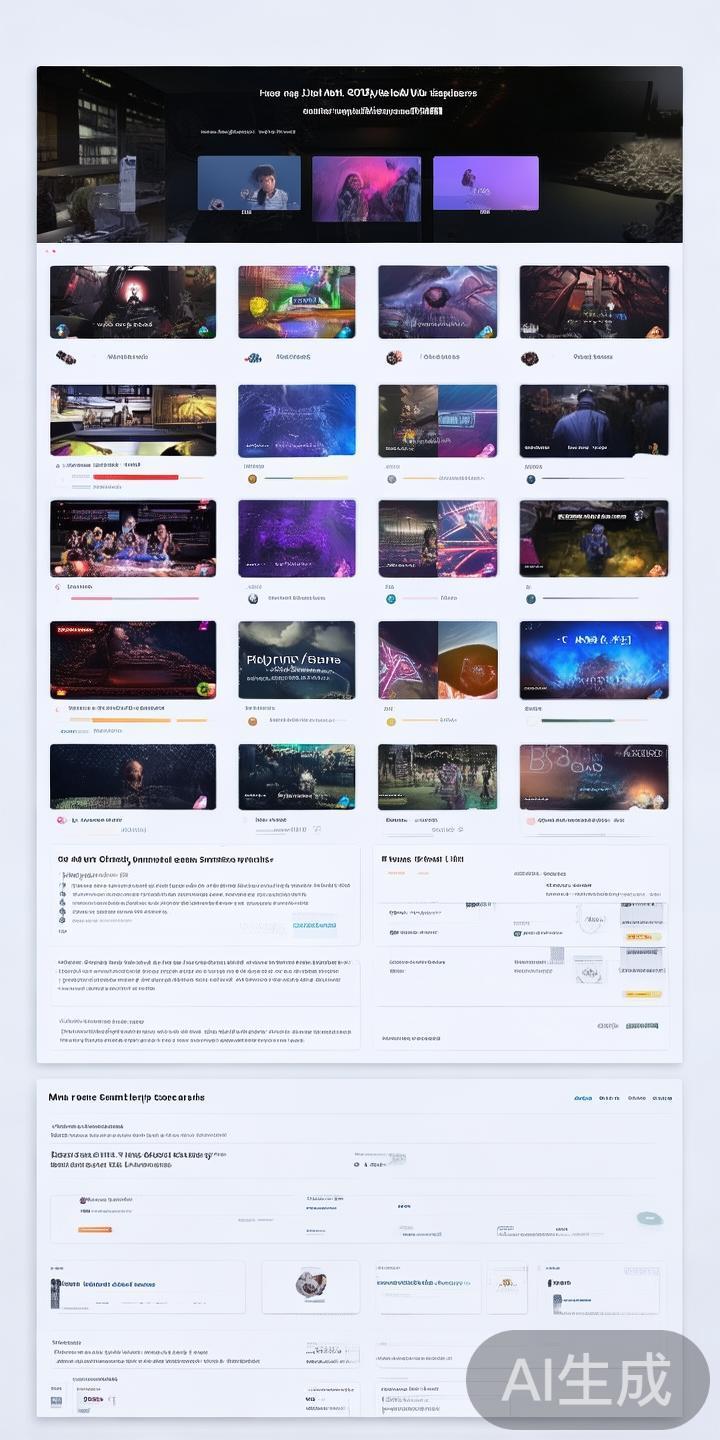Click avatar icon under third top-row thumbnail
720x1440 pixels.
click(394, 357)
